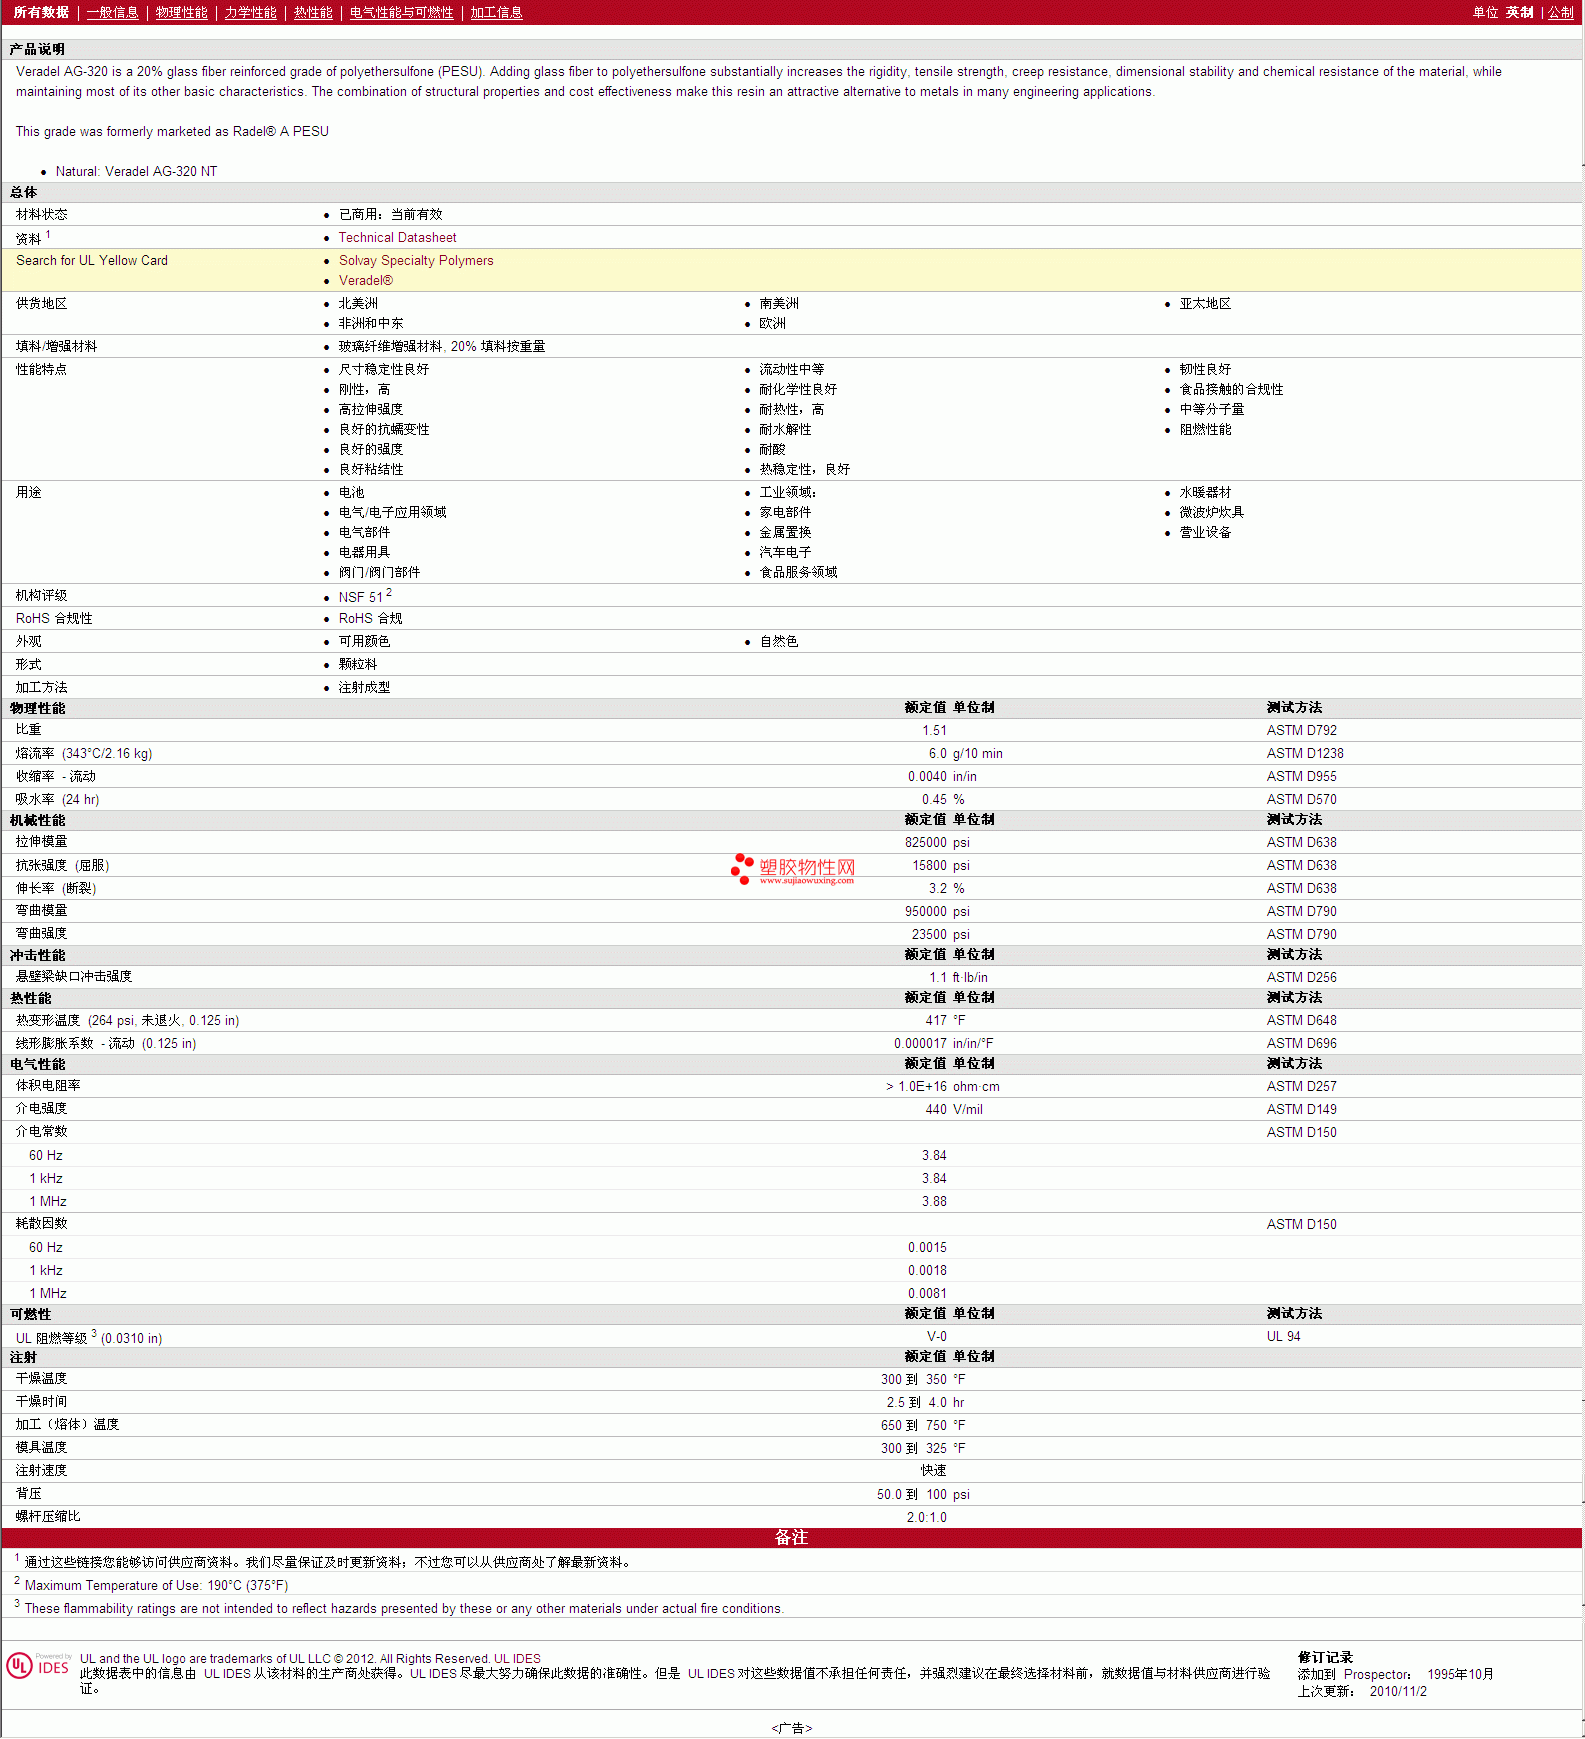Click the 螺杆压缩比 row label

click(48, 1517)
